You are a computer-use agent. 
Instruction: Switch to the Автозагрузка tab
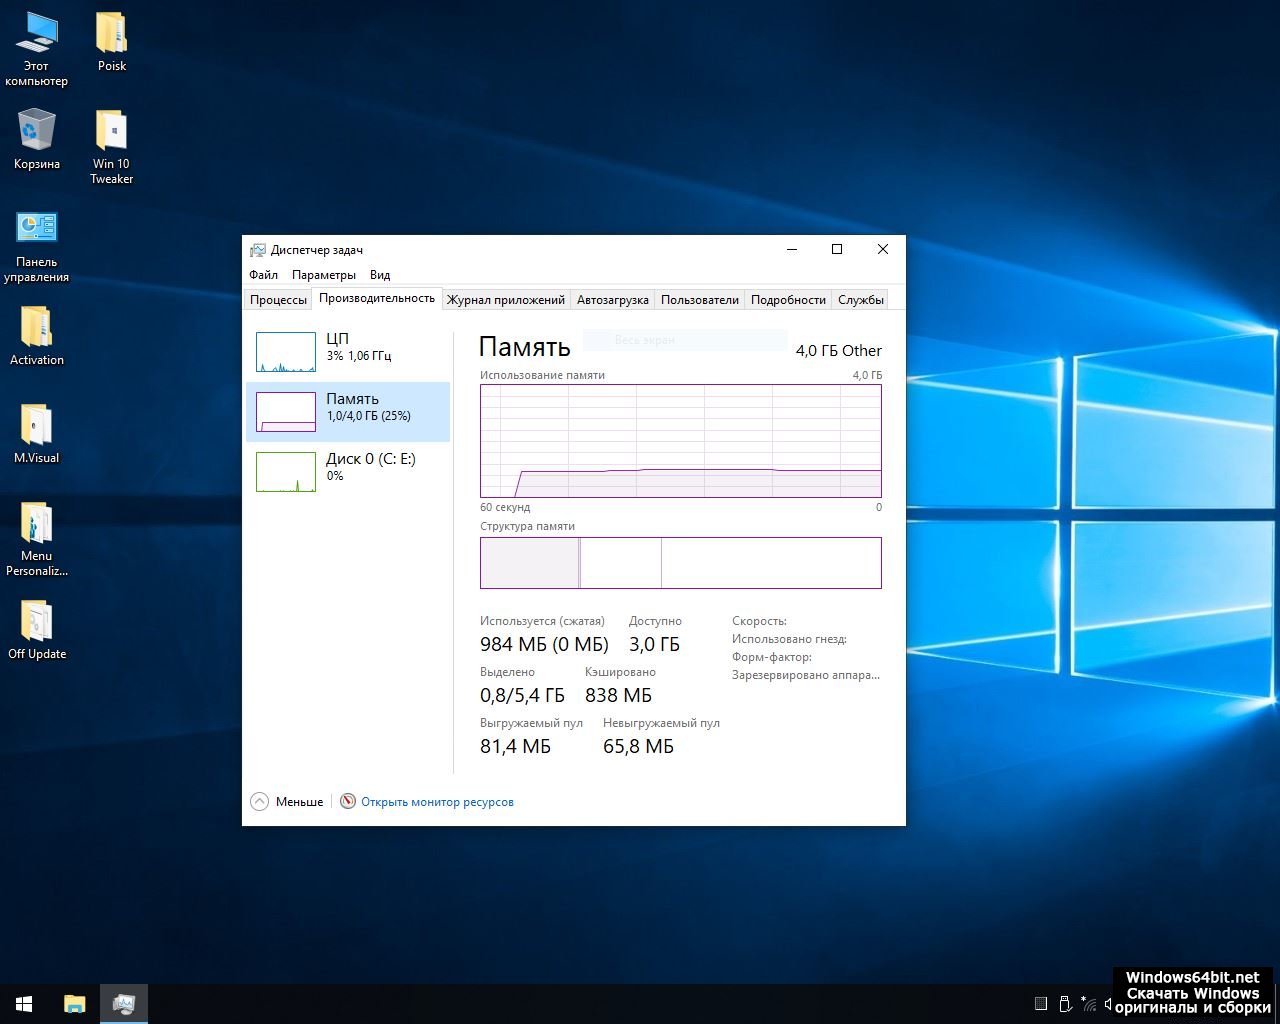pos(612,300)
